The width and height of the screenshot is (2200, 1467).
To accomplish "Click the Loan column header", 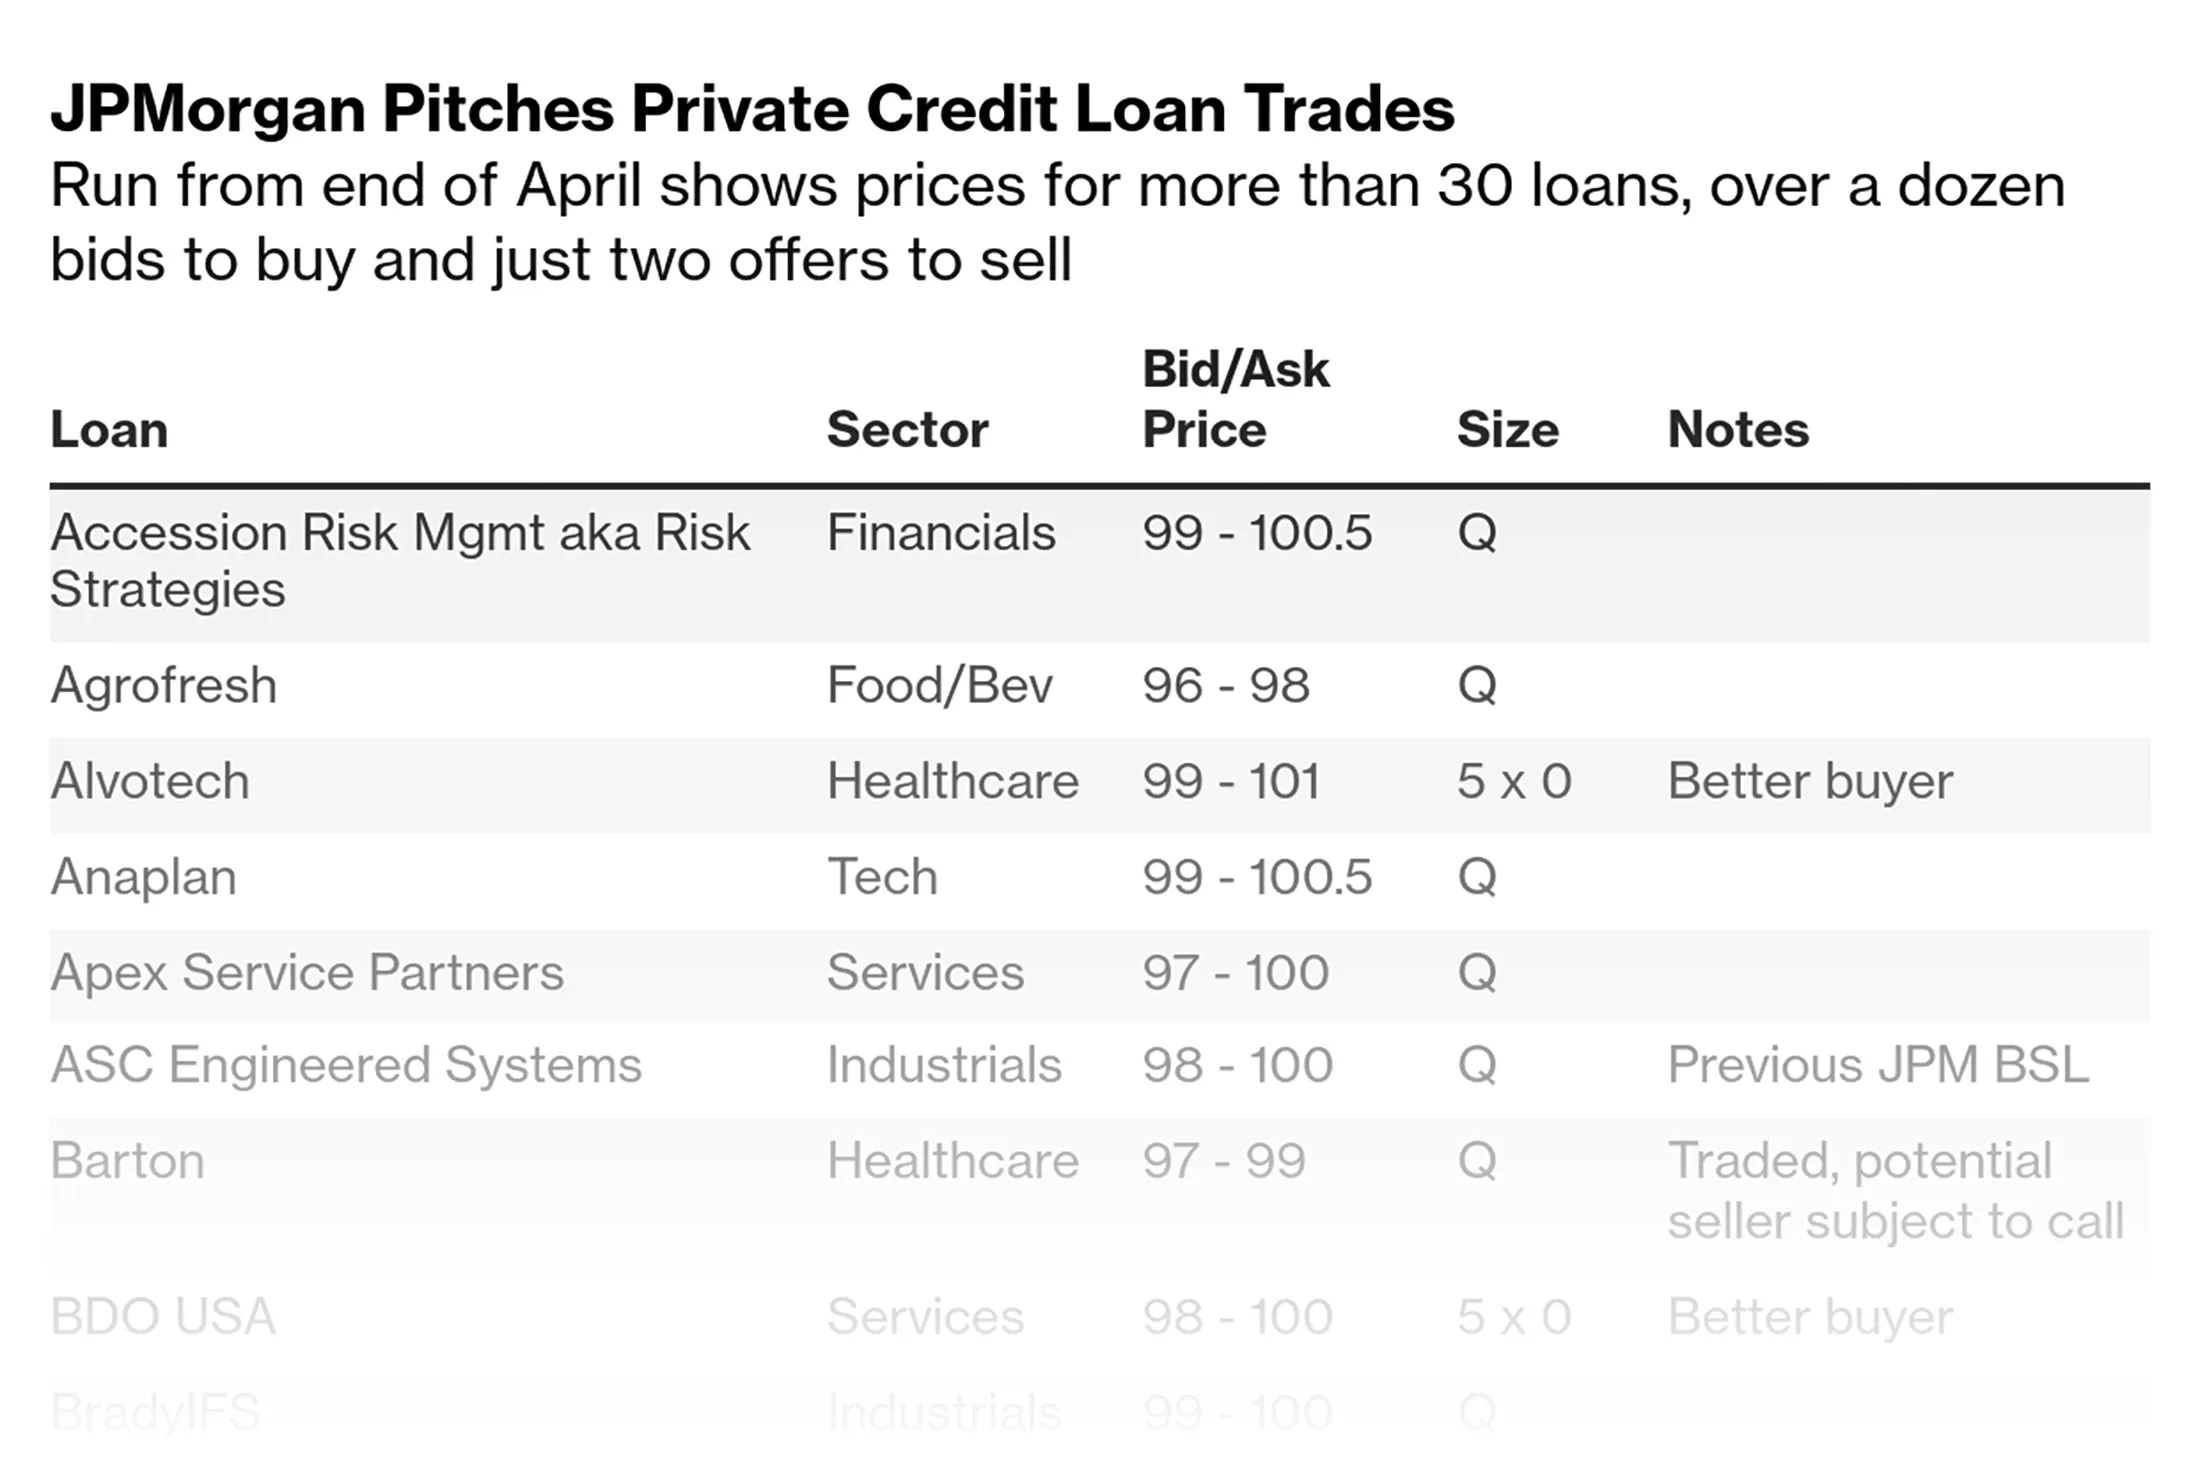I will [x=109, y=430].
